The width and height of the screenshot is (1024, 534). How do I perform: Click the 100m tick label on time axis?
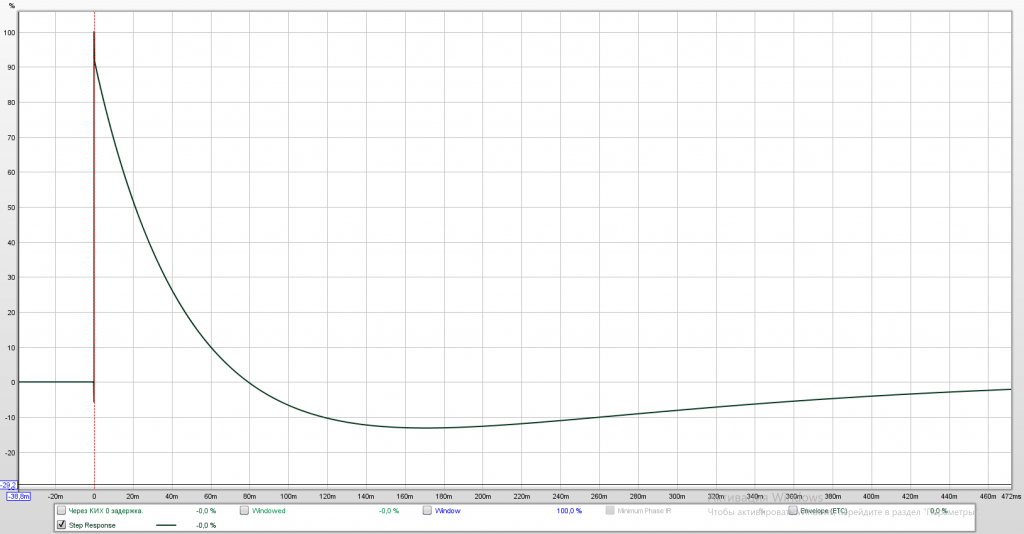click(x=288, y=497)
